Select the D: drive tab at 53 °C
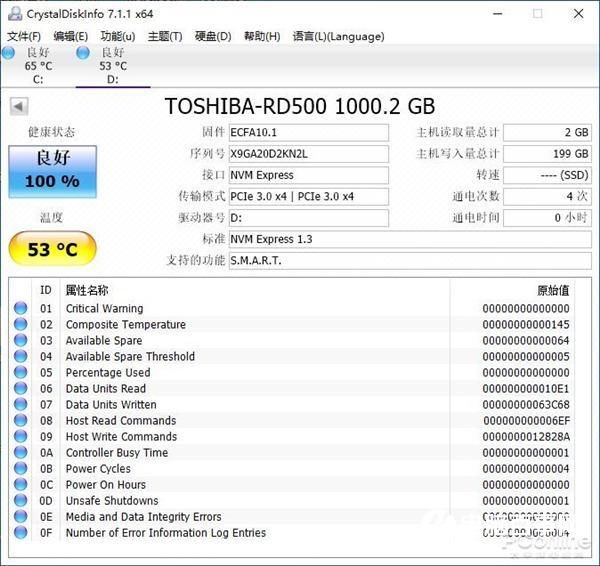The width and height of the screenshot is (600, 566). point(113,65)
